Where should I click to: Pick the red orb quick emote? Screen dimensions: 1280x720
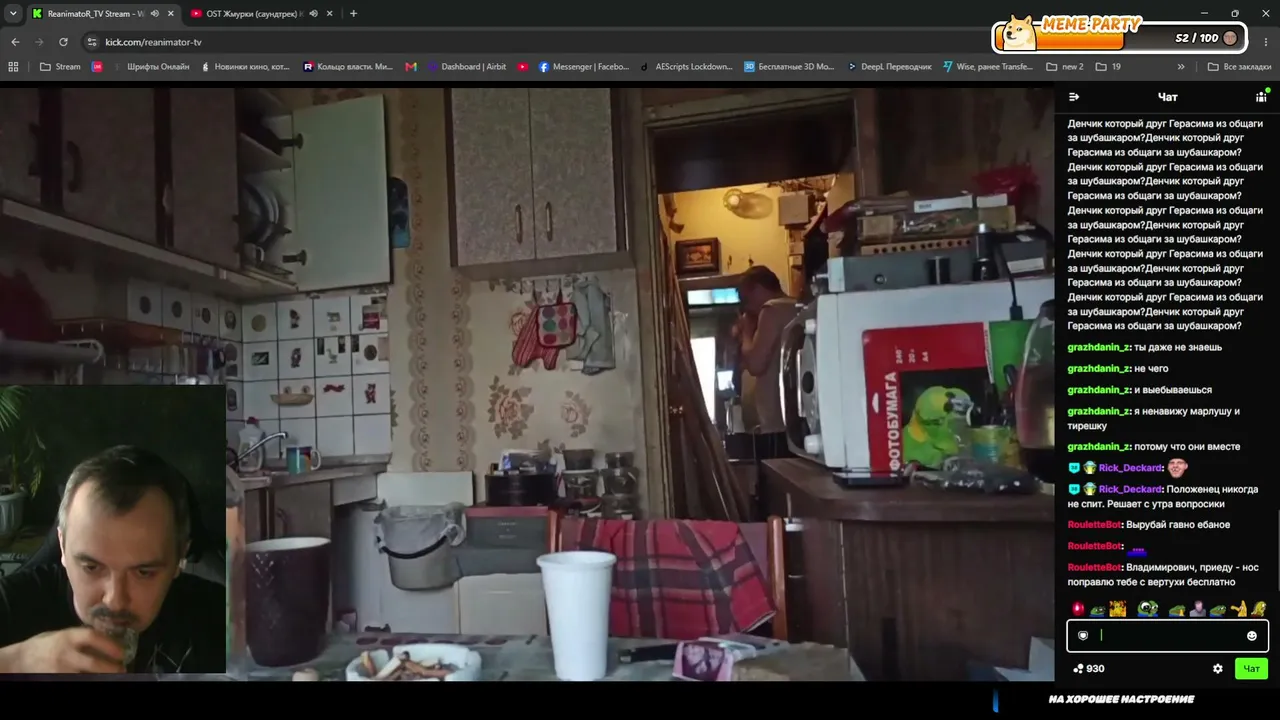pos(1078,608)
